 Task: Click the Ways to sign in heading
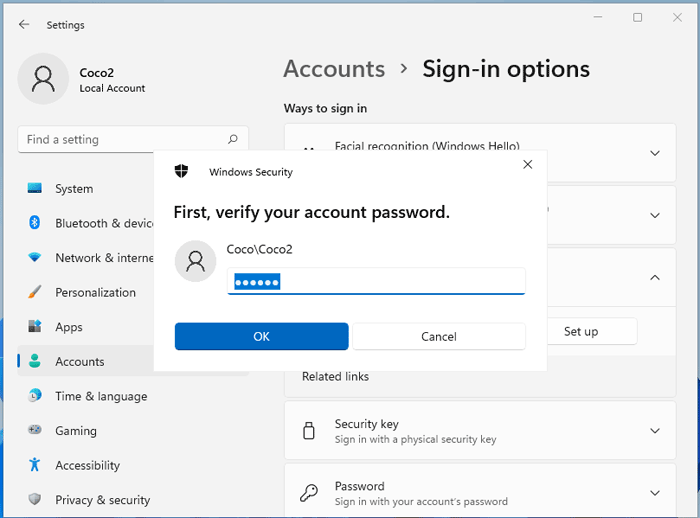325,108
